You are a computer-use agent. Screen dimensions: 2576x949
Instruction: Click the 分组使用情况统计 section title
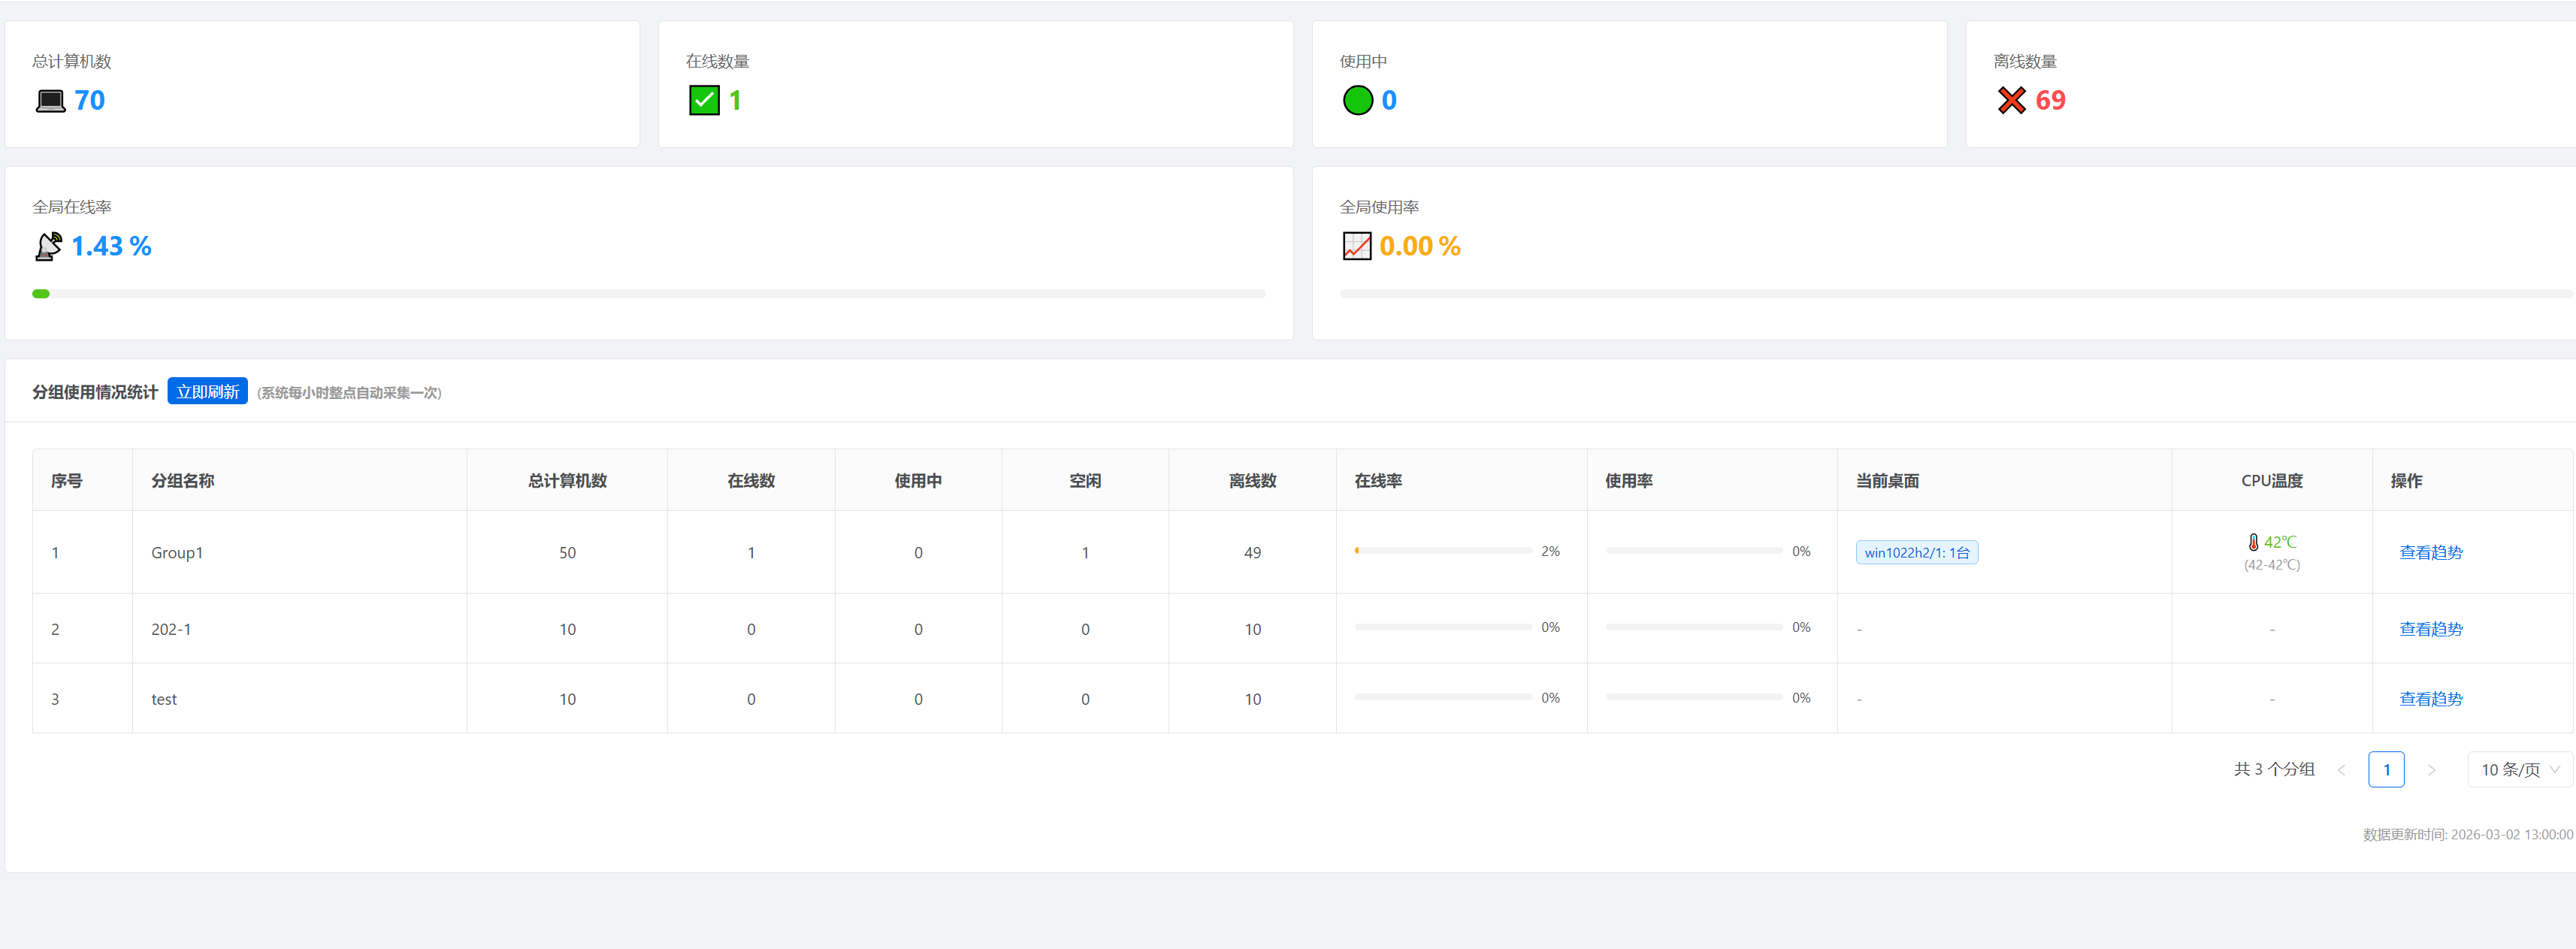click(95, 392)
